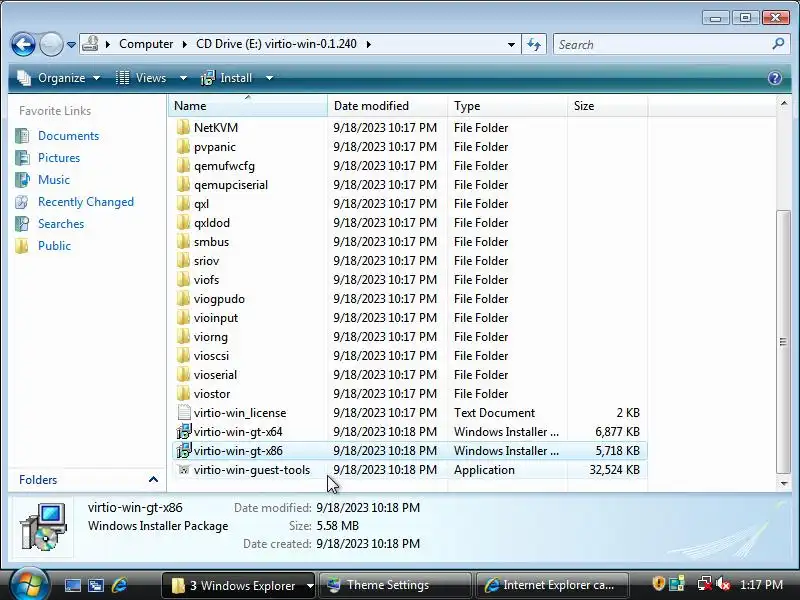Select the smbus folder icon
Viewport: 800px width, 600px height.
(x=183, y=241)
